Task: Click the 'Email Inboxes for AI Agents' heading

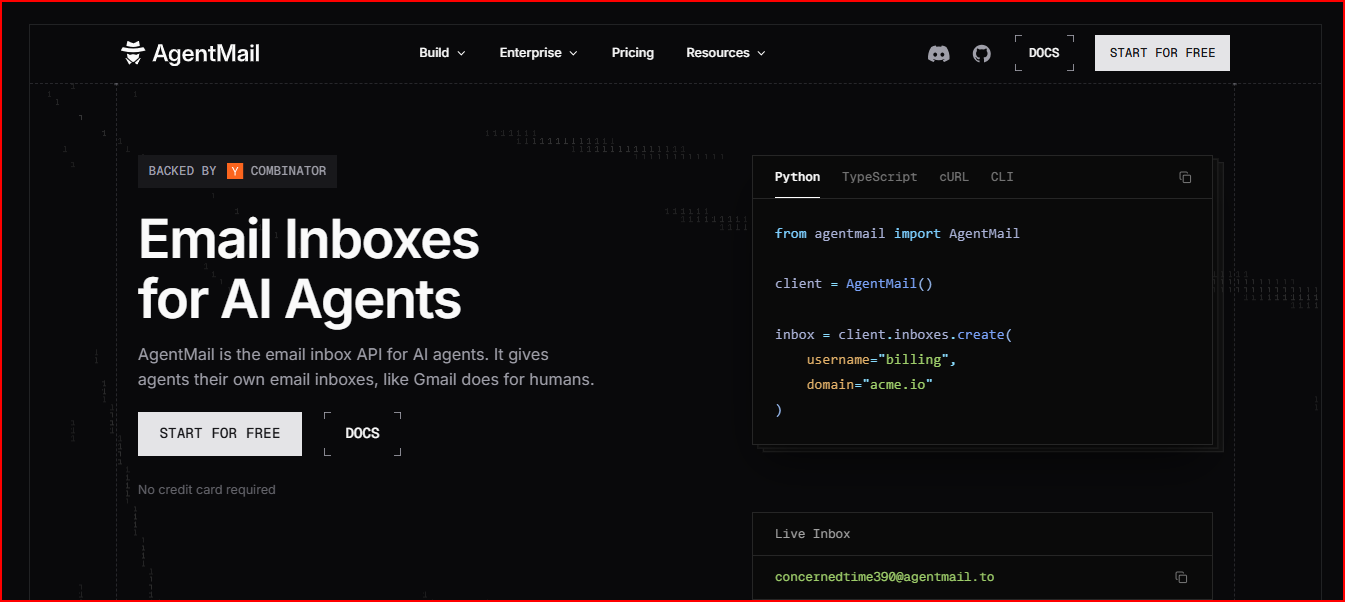Action: pos(309,268)
